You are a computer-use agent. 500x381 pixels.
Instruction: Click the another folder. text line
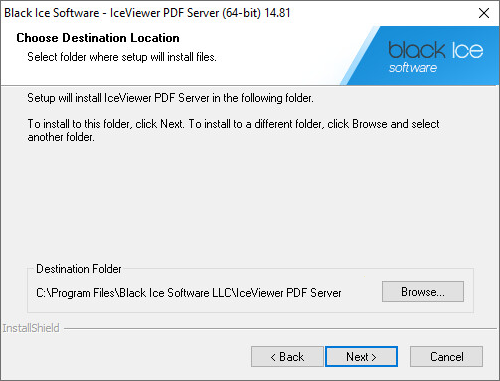(61, 137)
